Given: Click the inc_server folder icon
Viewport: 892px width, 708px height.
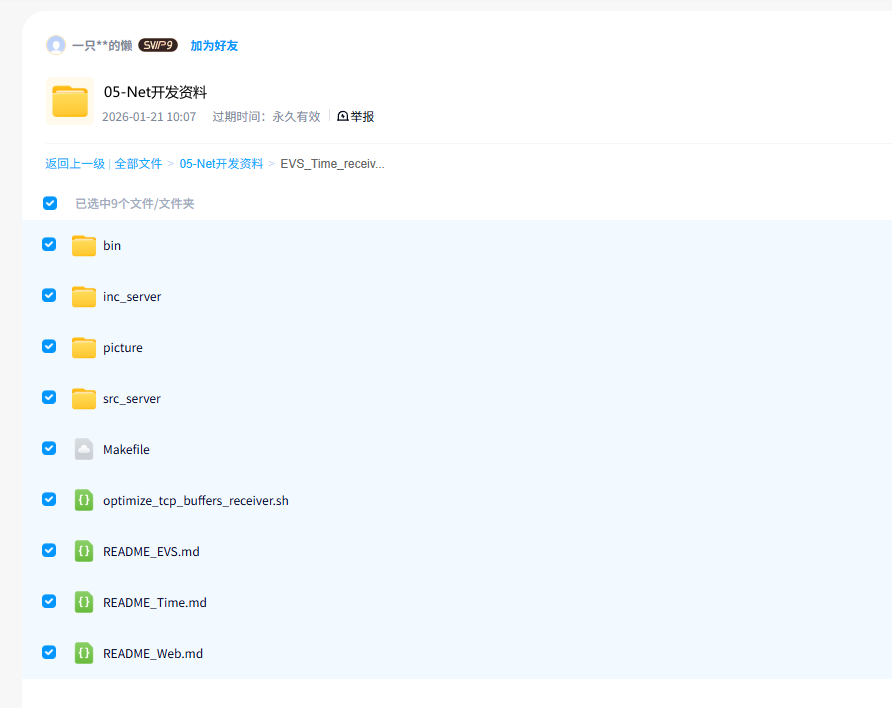Looking at the screenshot, I should [x=84, y=296].
